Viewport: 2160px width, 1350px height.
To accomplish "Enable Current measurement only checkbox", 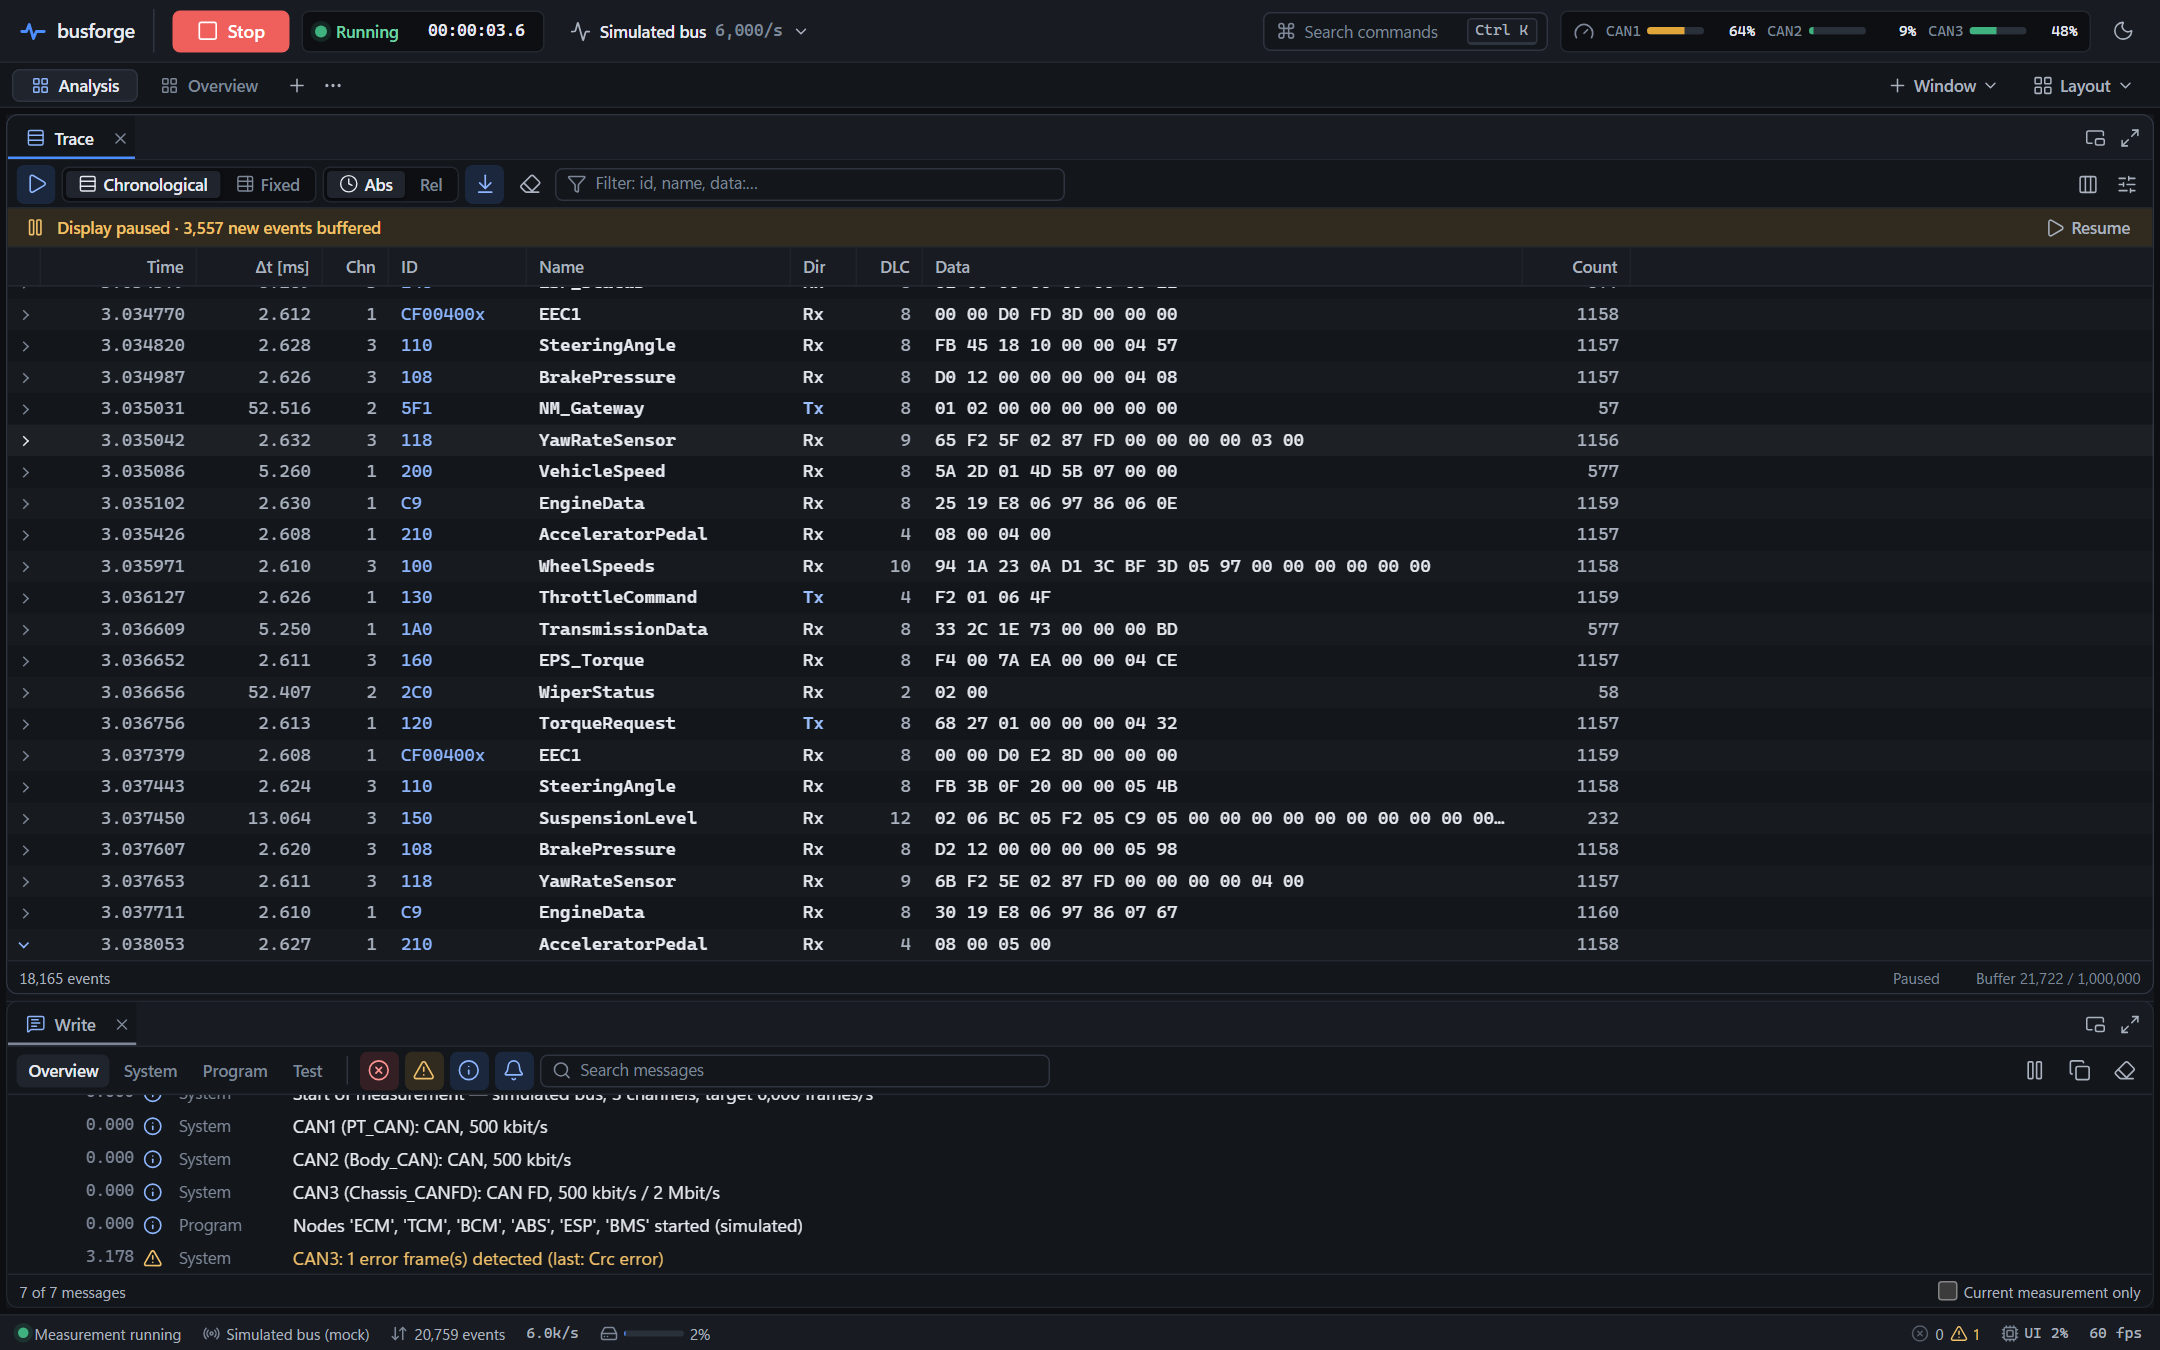I will [1947, 1291].
